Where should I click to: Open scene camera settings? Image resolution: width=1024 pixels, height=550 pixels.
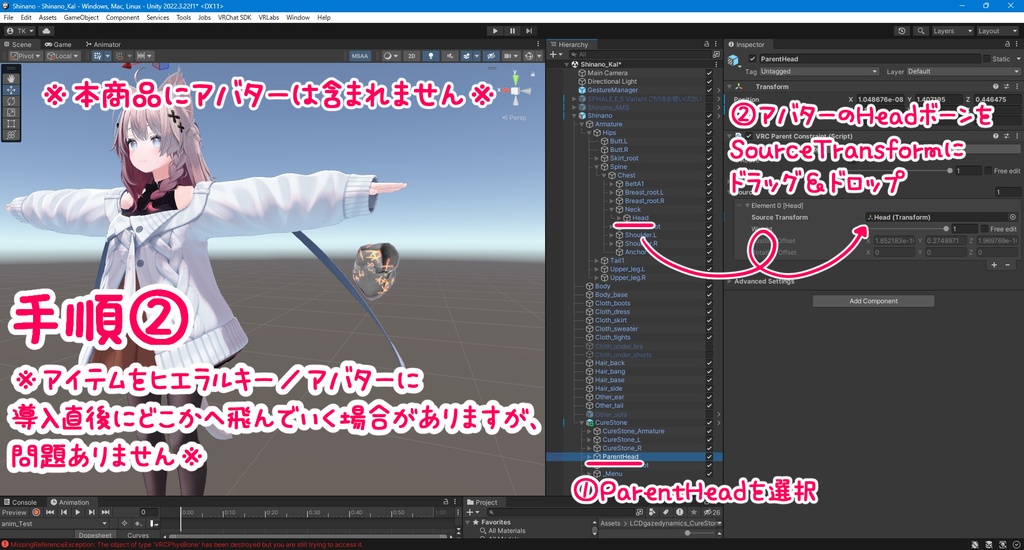click(x=511, y=56)
